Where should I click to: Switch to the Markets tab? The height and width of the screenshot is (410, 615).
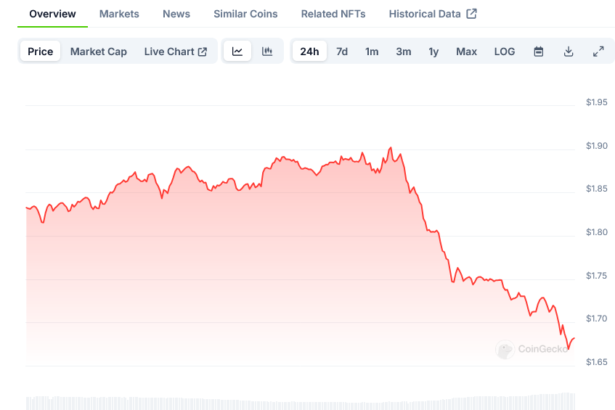(x=119, y=14)
